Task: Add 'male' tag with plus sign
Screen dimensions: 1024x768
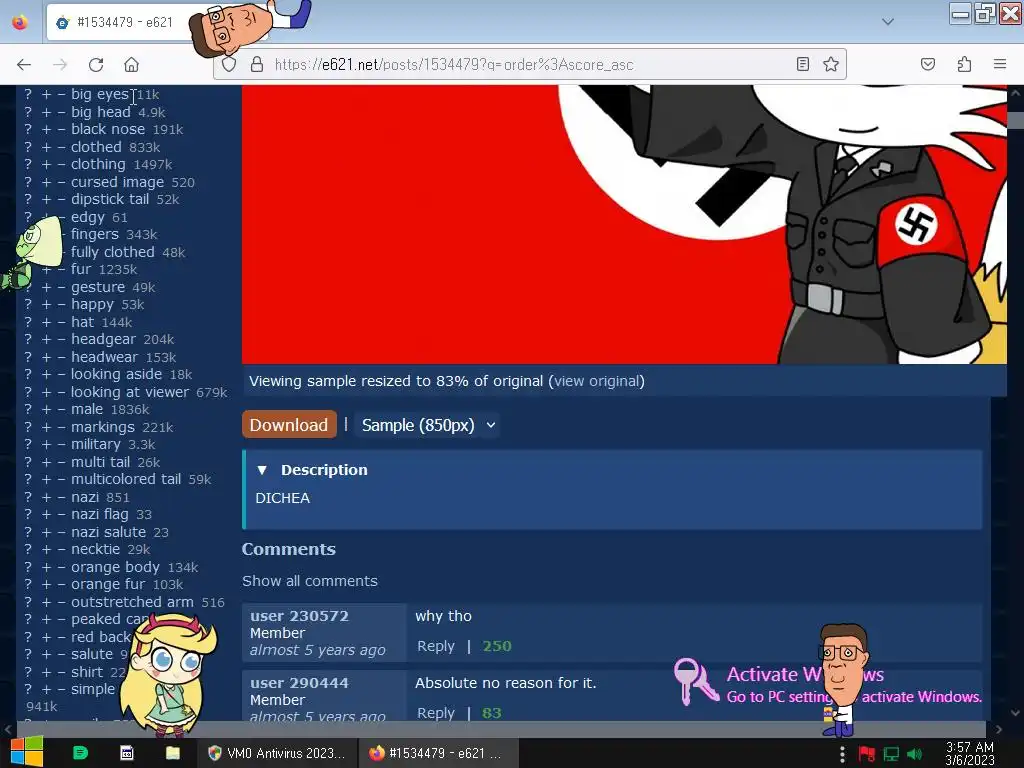Action: pos(46,409)
